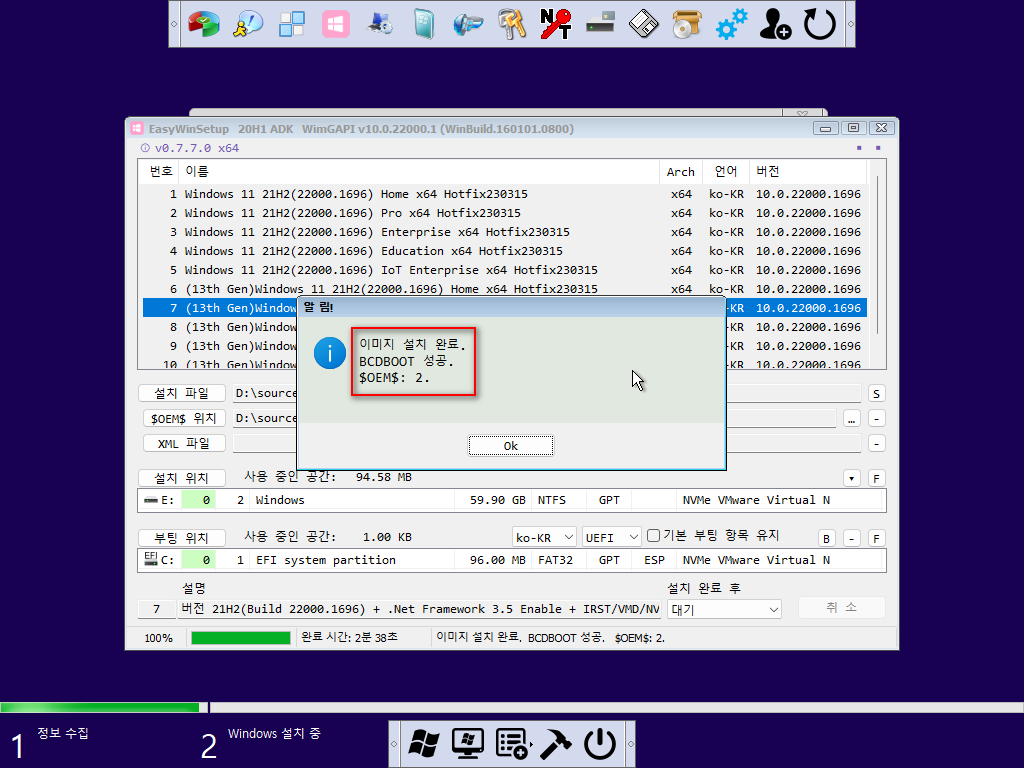Click the 설치 위치 button
This screenshot has width=1024, height=768.
pos(182,478)
